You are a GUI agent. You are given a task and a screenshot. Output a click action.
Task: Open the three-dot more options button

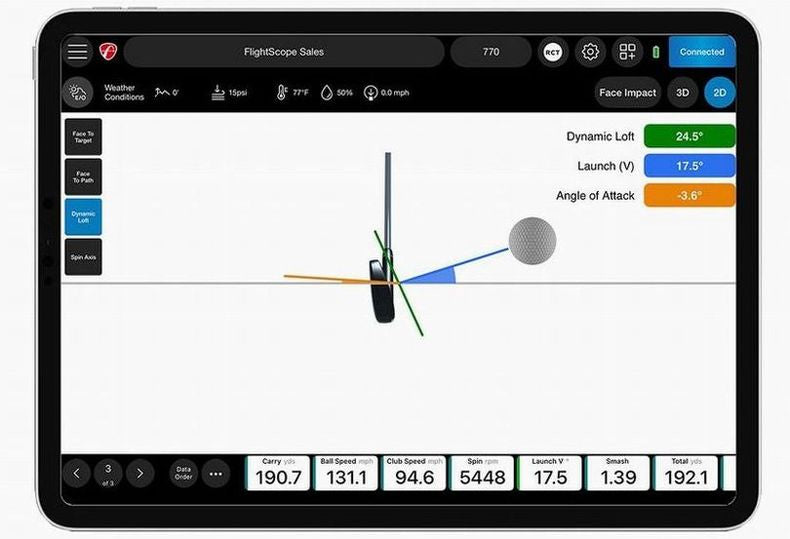[x=215, y=474]
